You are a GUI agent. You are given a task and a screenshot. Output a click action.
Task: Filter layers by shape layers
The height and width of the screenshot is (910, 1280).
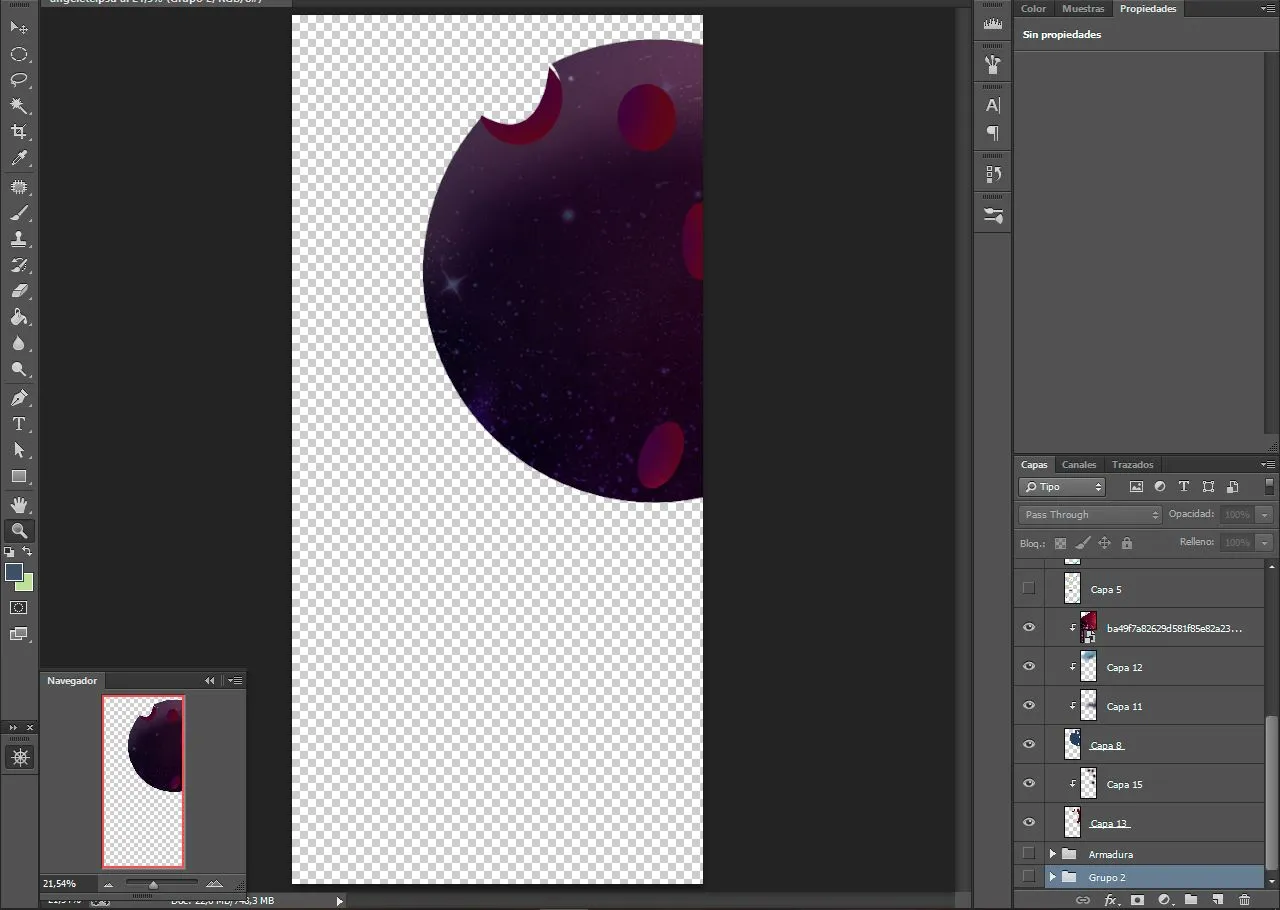[1208, 487]
